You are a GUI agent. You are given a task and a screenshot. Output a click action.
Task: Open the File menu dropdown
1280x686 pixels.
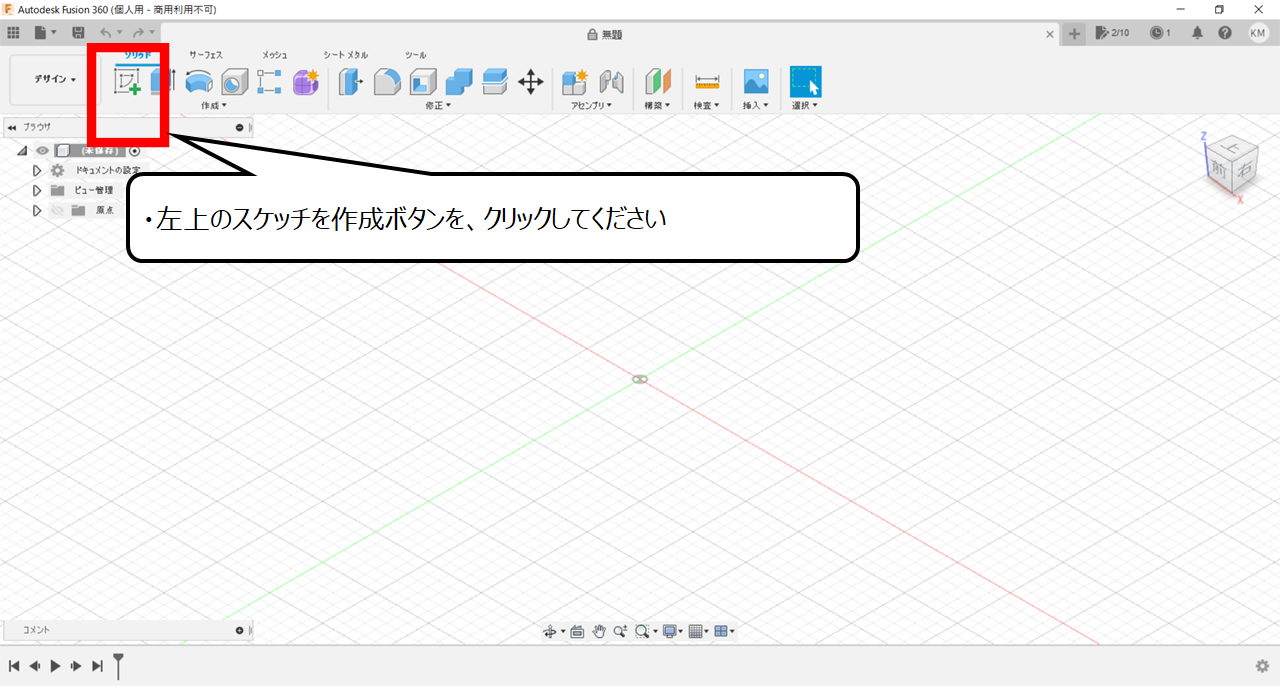[46, 33]
